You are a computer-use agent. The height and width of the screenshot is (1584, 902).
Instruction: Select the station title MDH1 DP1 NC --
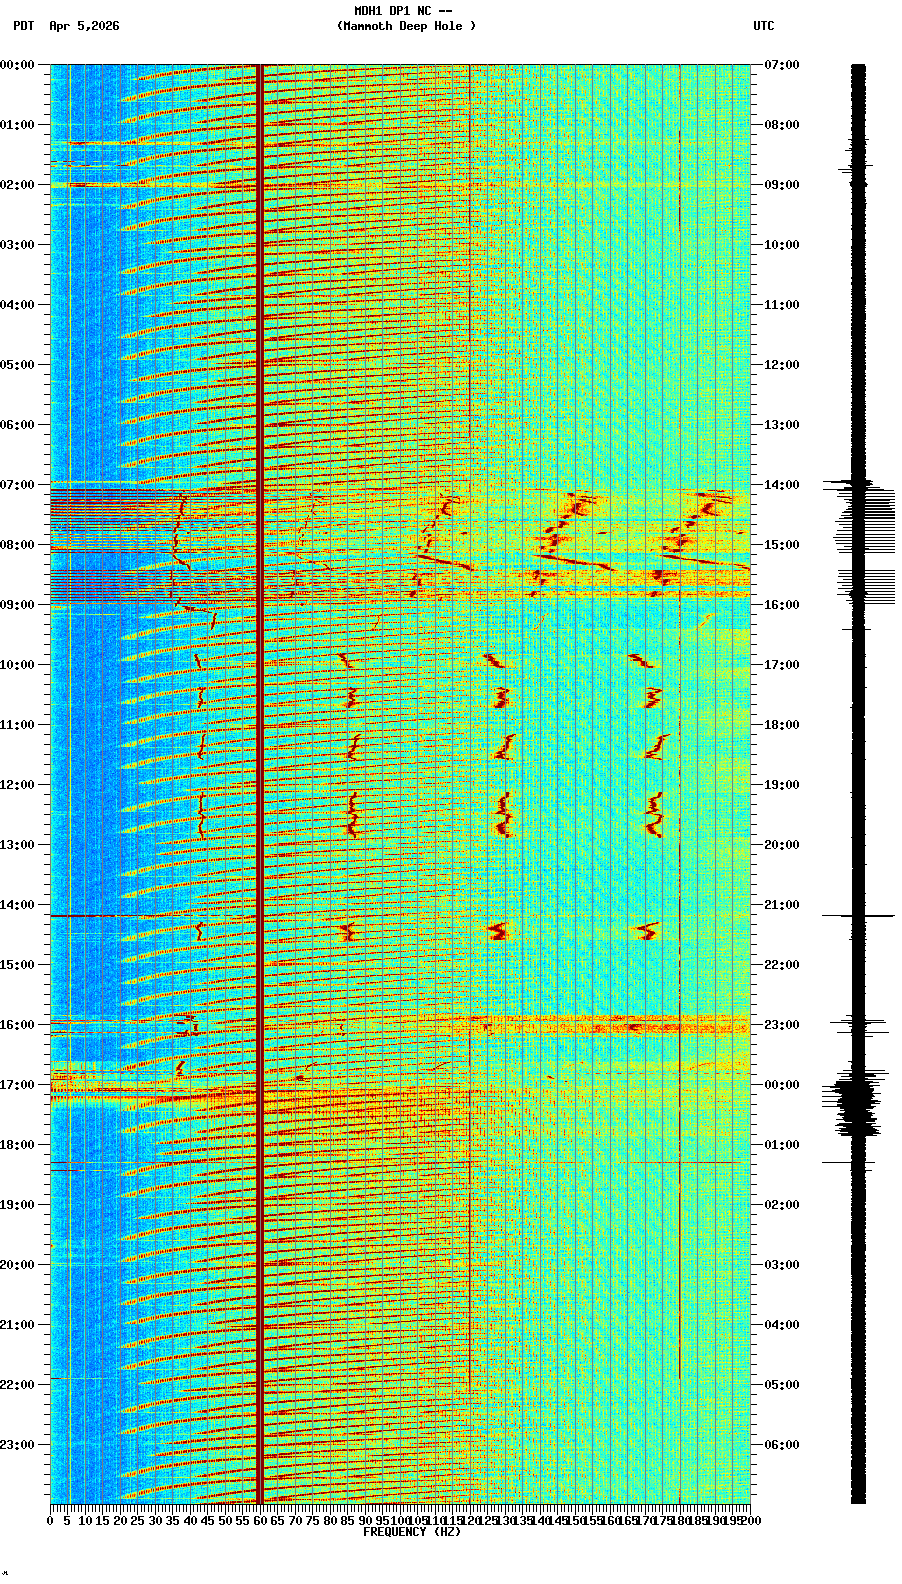(x=403, y=11)
